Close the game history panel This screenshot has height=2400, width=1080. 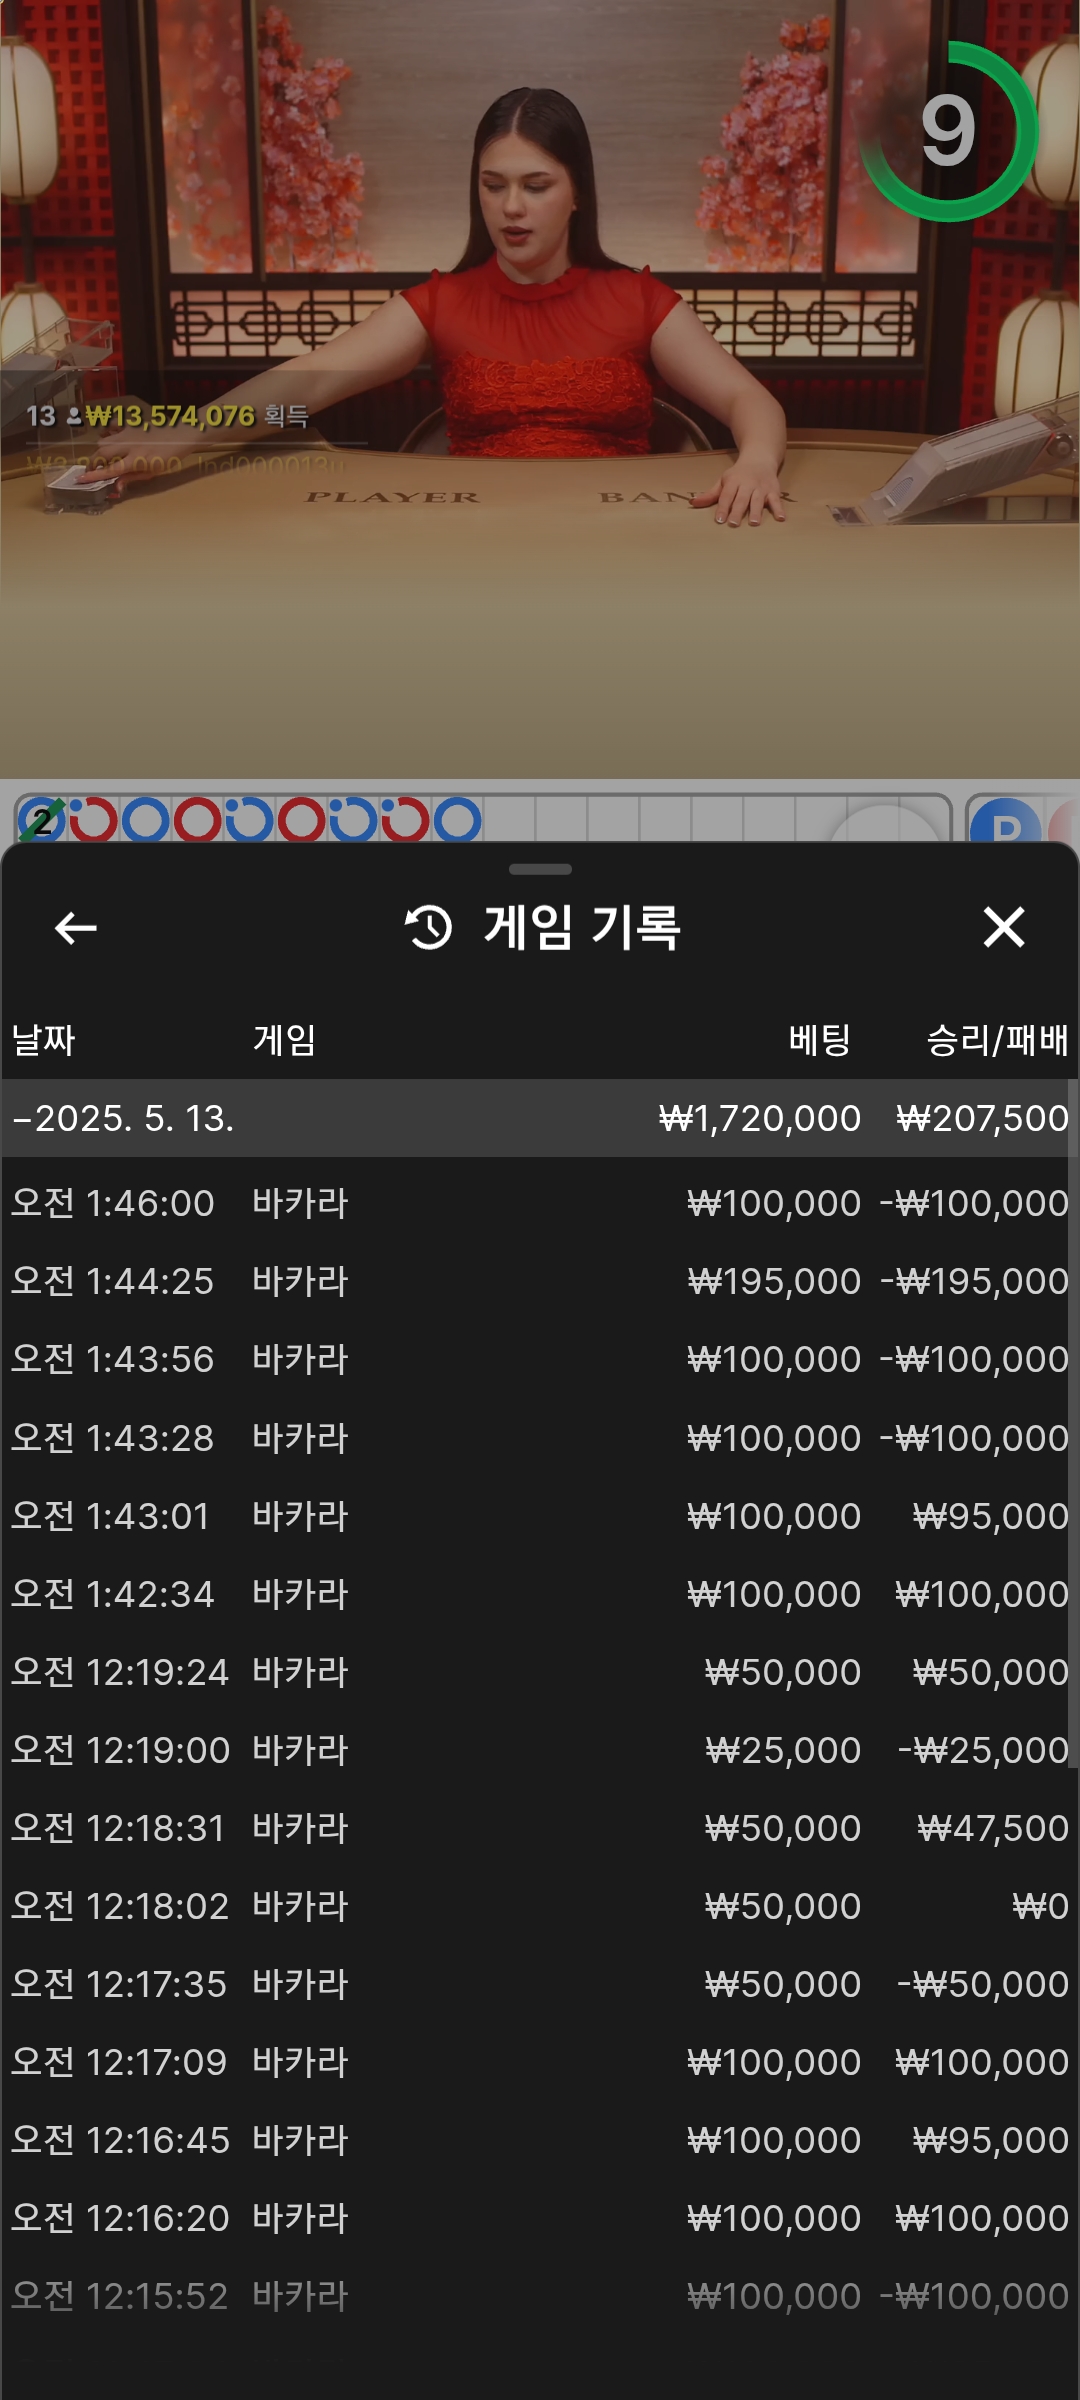1003,927
